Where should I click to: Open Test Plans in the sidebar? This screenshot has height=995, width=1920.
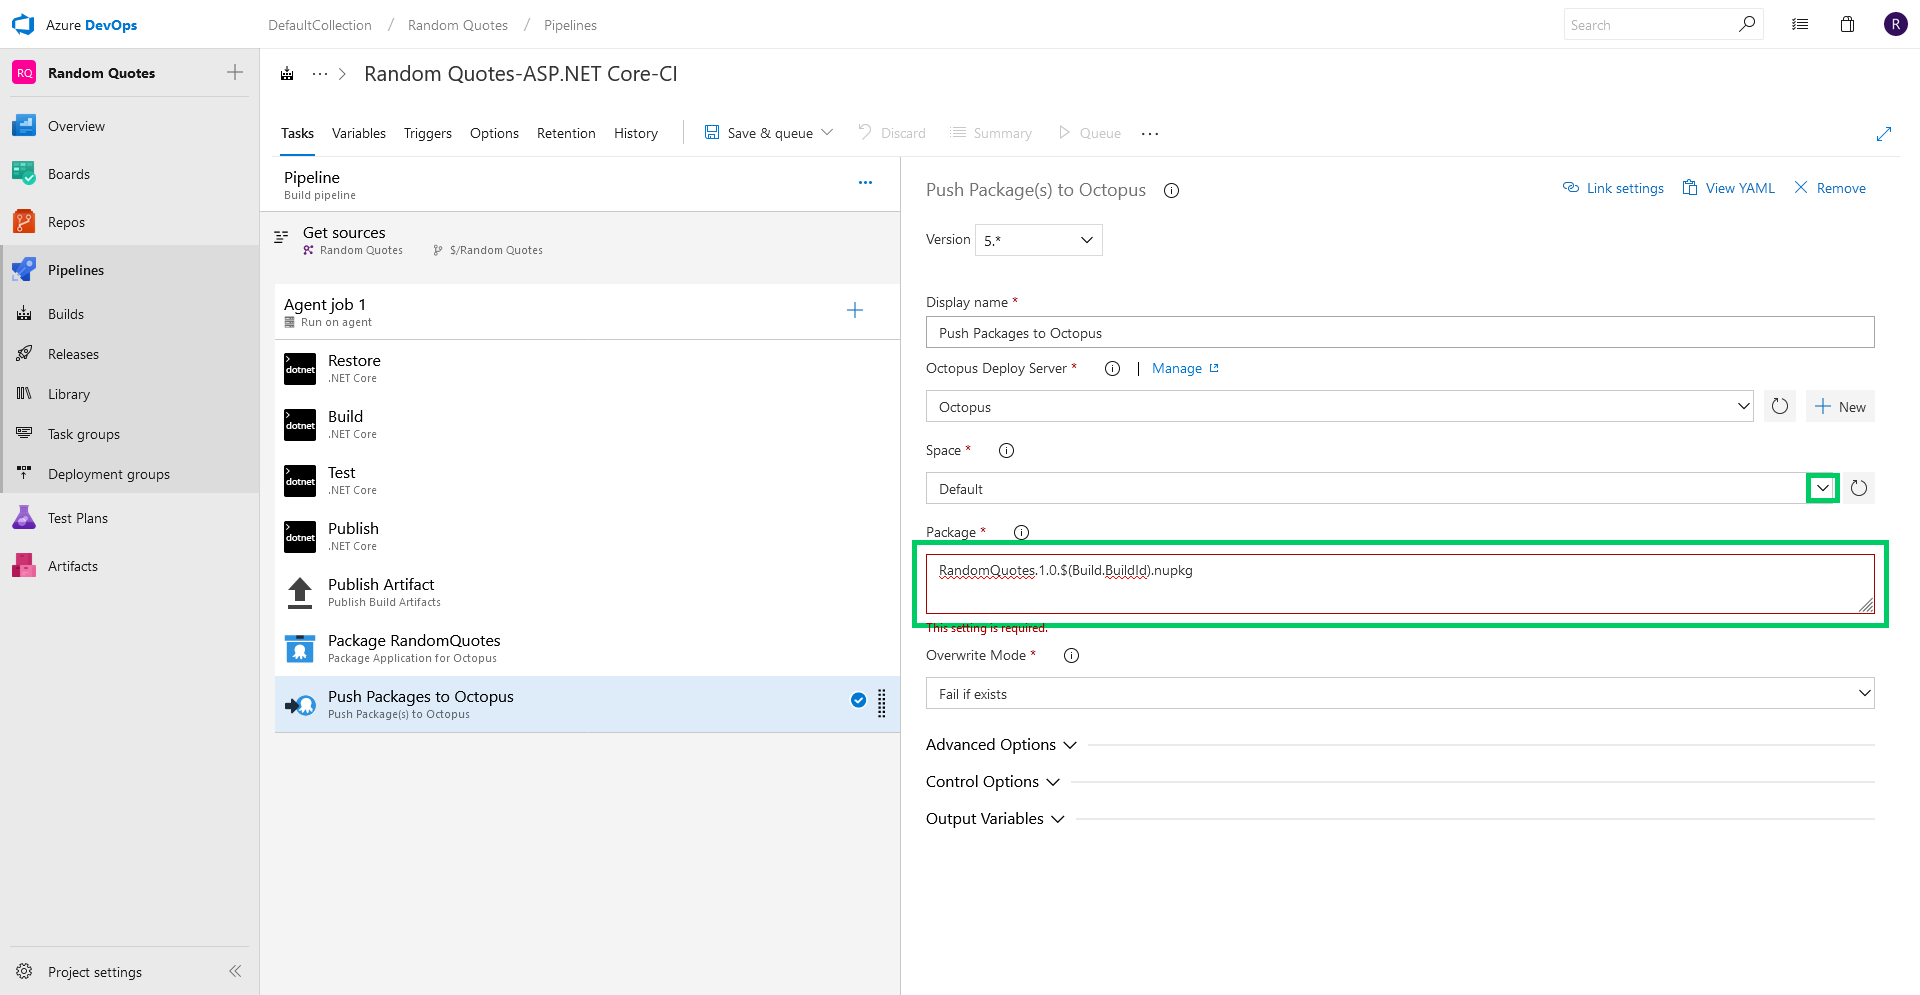coord(77,518)
